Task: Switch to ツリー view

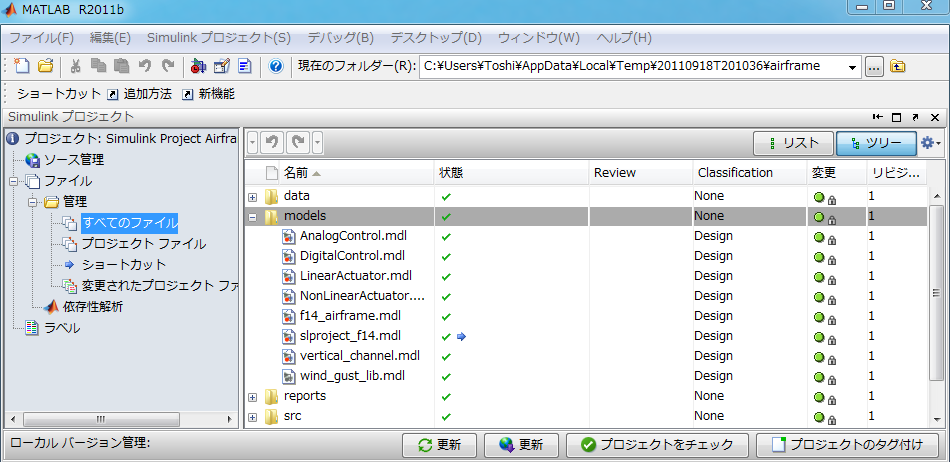Action: [x=876, y=144]
